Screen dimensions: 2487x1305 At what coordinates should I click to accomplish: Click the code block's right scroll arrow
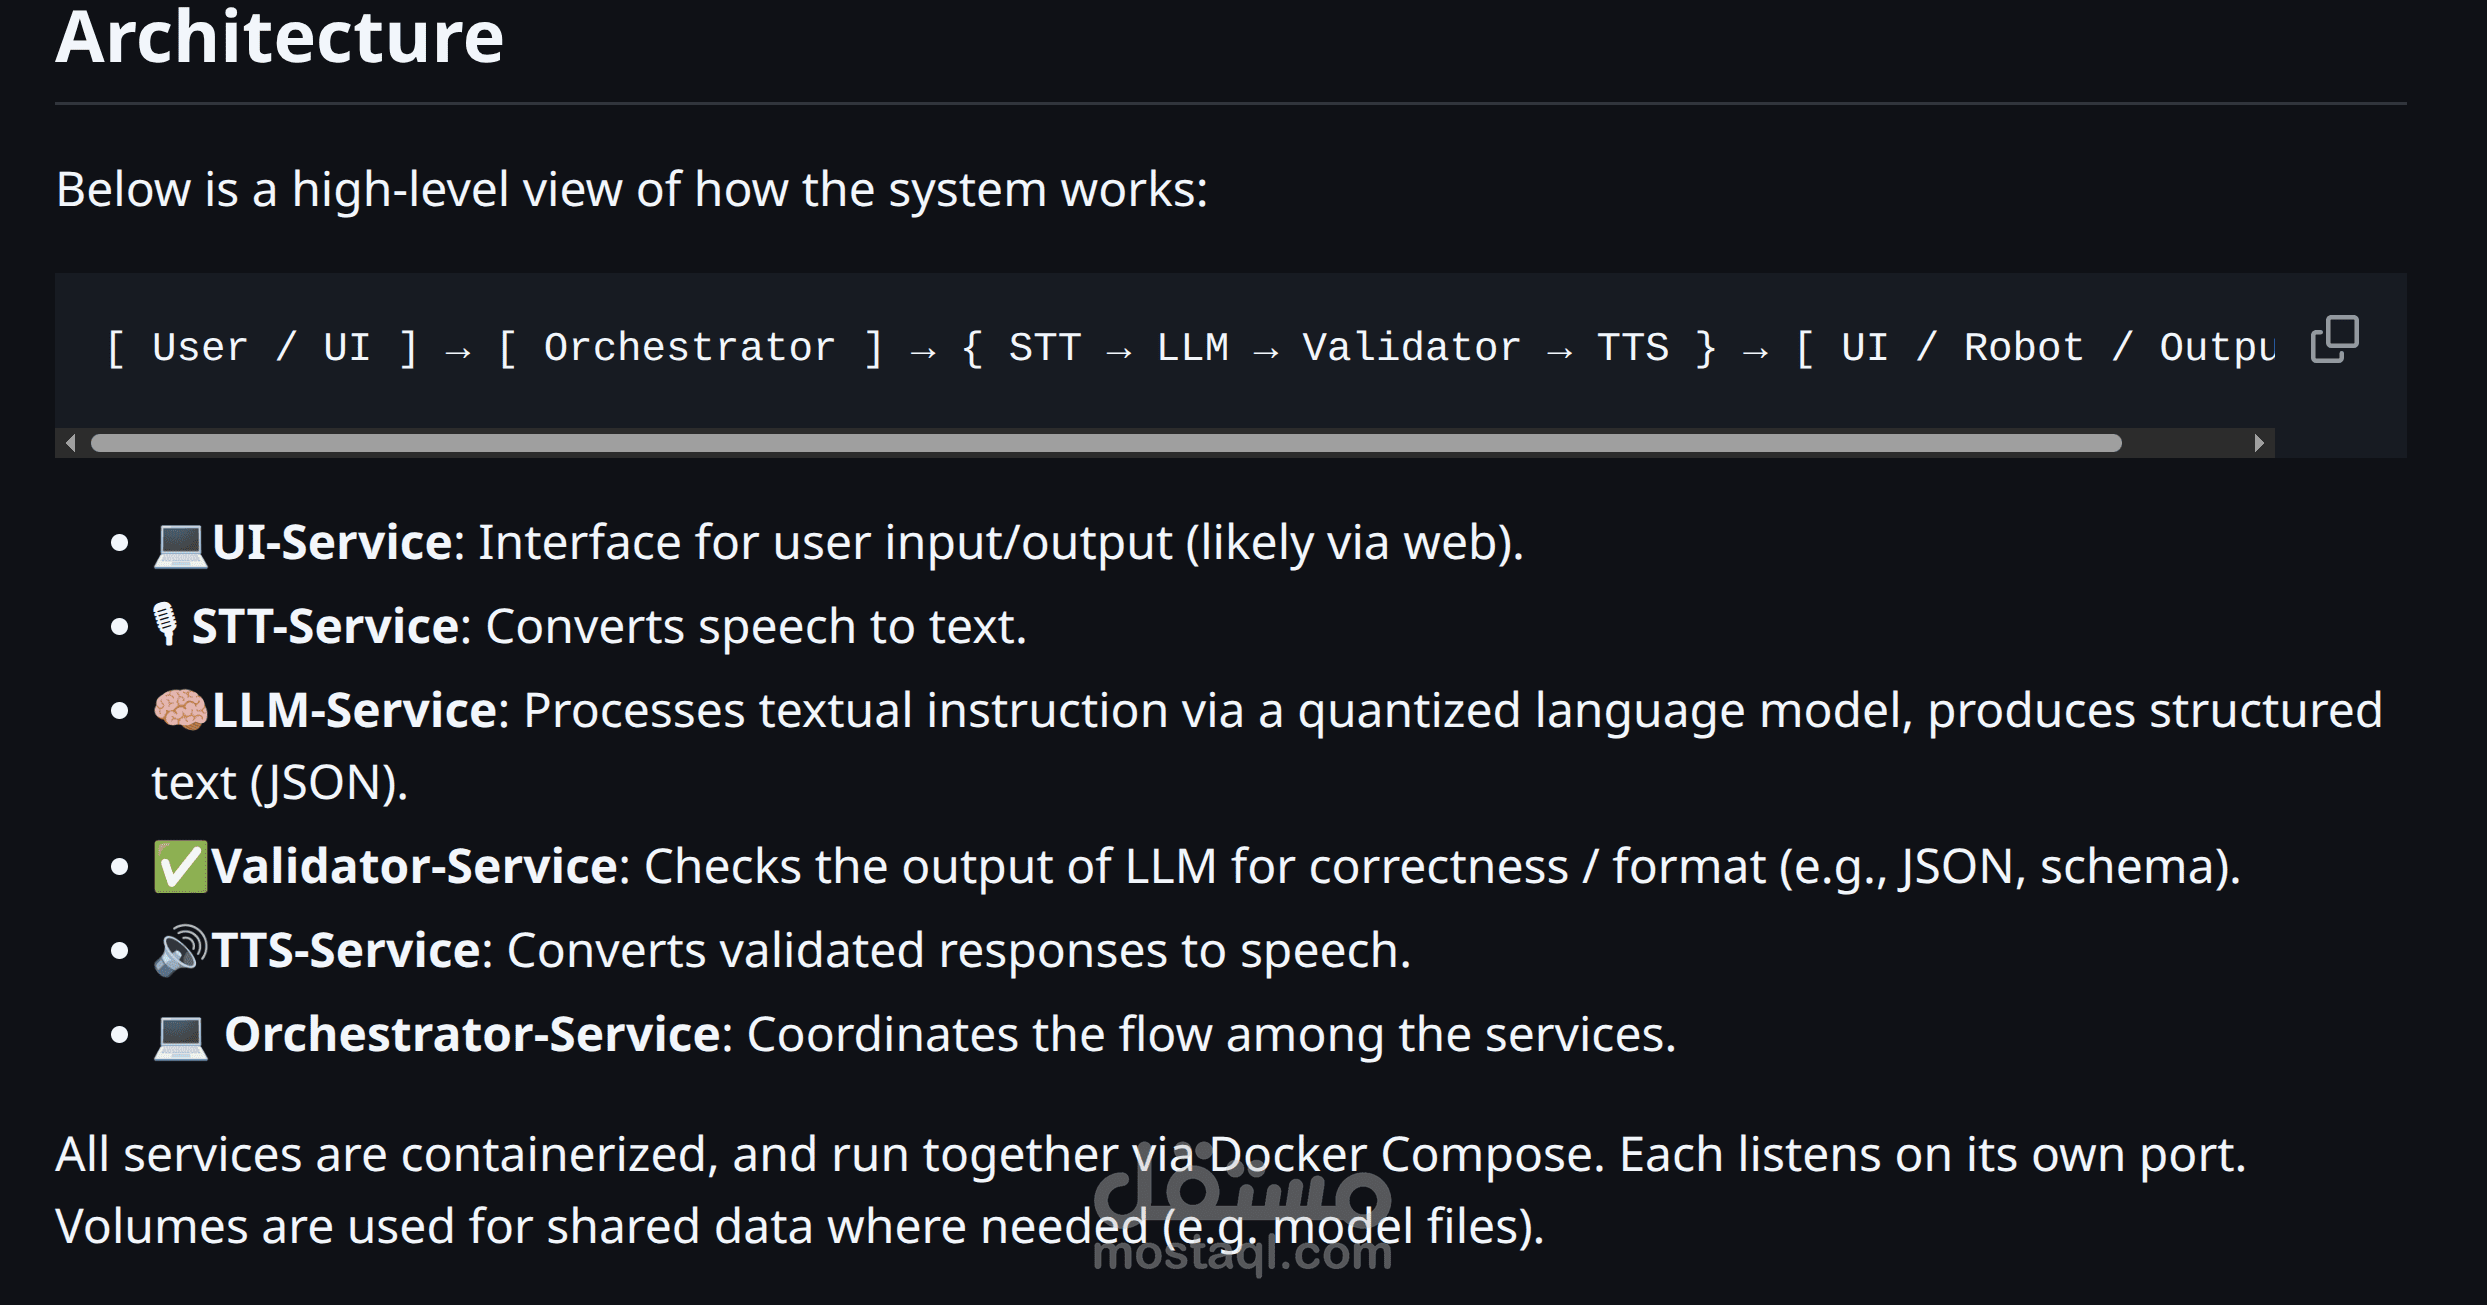[x=2258, y=443]
